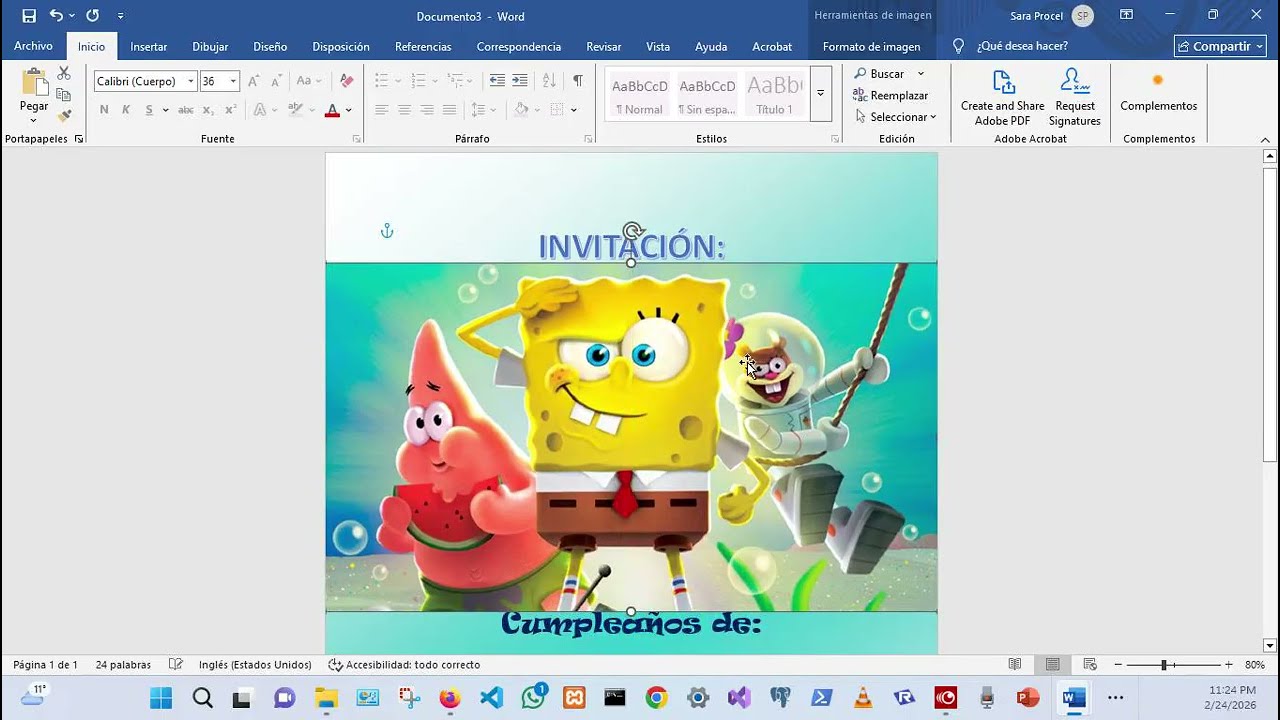Image resolution: width=1280 pixels, height=720 pixels.
Task: Click the rotation handle above the image
Action: click(x=631, y=232)
